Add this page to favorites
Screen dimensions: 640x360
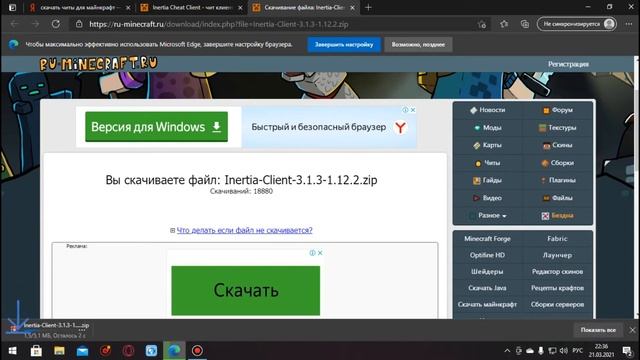(x=482, y=24)
